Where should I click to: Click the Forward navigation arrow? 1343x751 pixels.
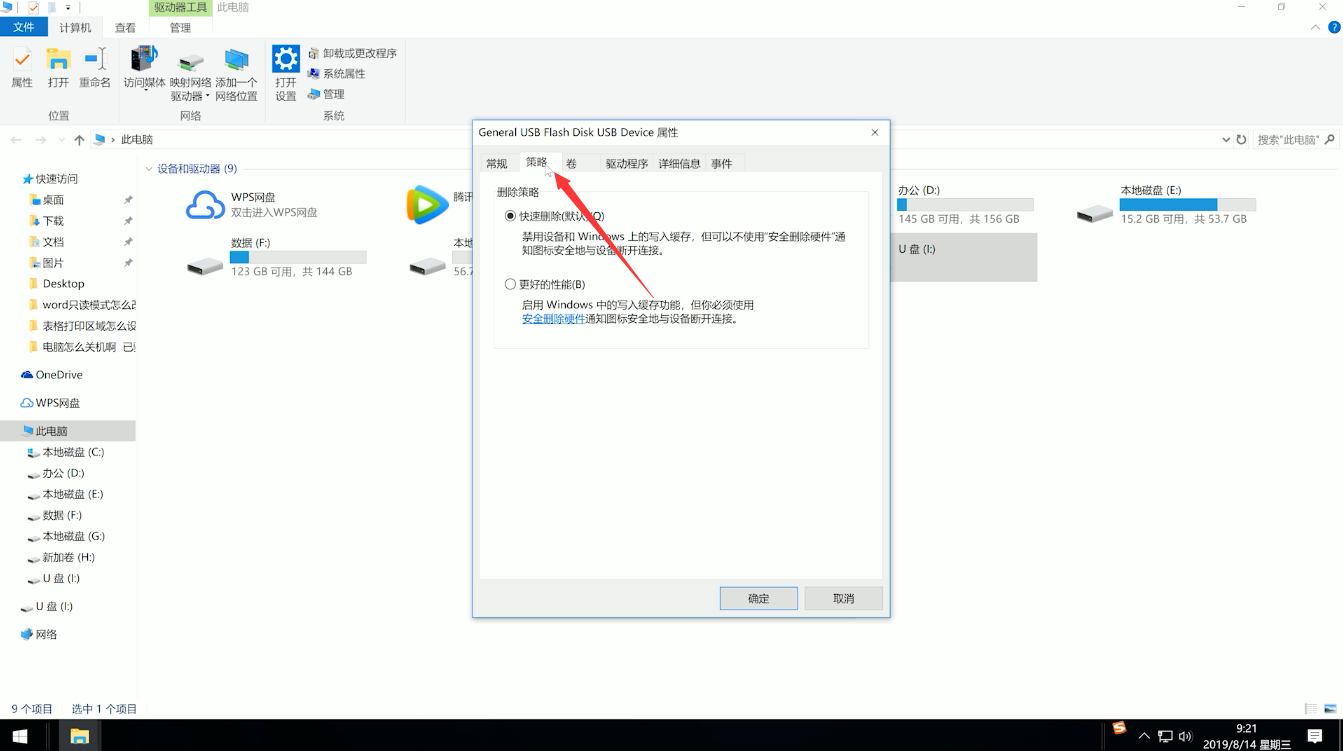click(40, 140)
